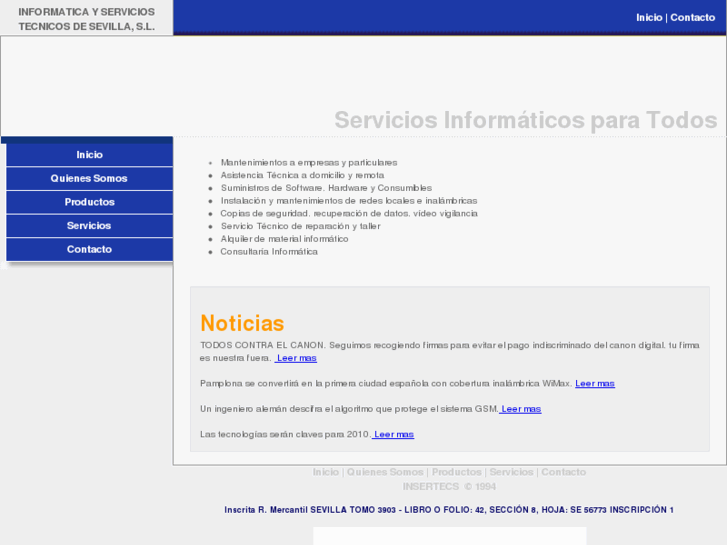Select Quienes Somos in the sidebar menu

[x=89, y=179]
